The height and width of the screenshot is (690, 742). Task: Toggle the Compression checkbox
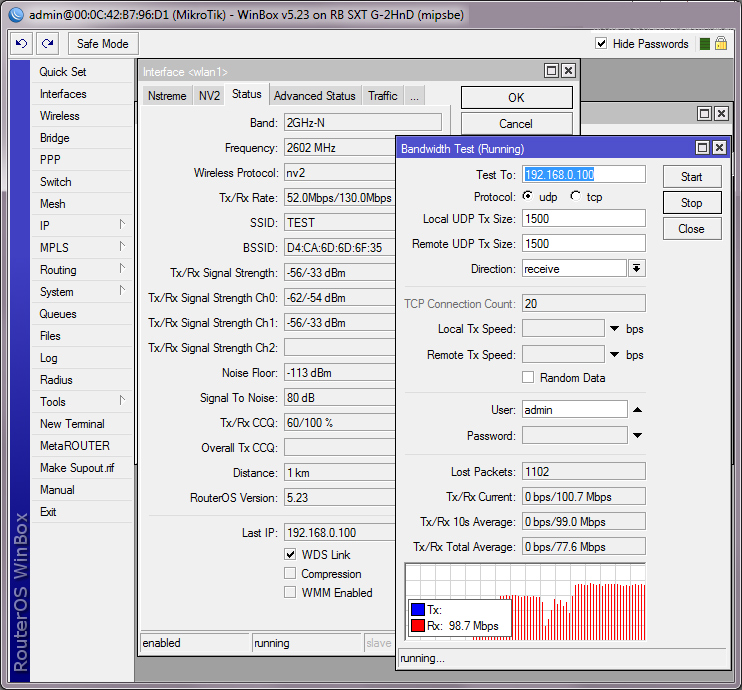pyautogui.click(x=290, y=573)
